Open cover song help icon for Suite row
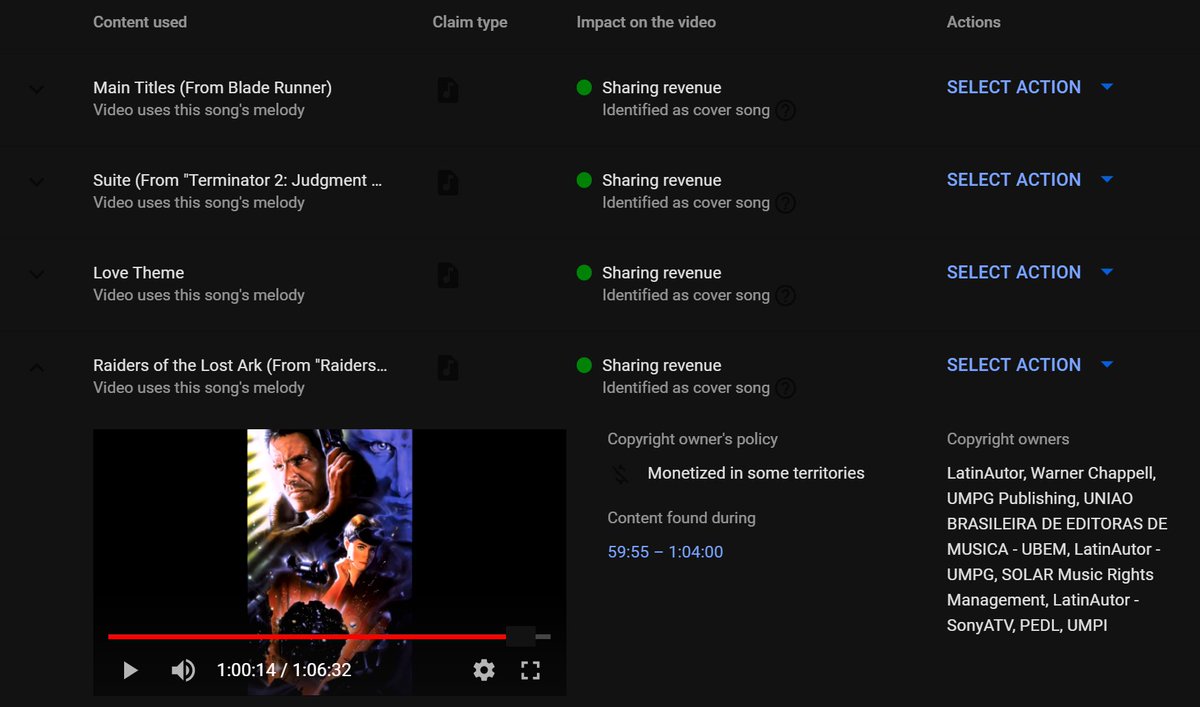The height and width of the screenshot is (707, 1200). [x=786, y=203]
